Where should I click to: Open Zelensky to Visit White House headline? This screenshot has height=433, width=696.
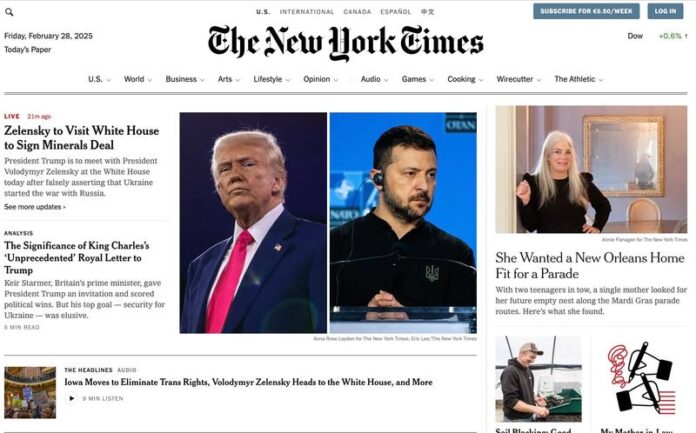click(81, 138)
